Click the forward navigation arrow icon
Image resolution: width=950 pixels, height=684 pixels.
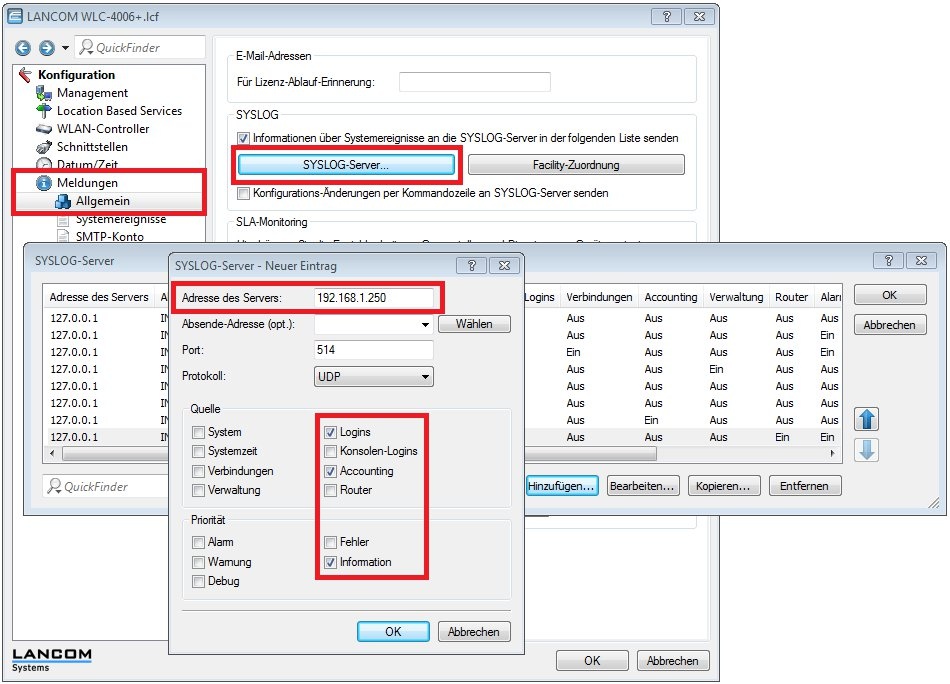(46, 48)
